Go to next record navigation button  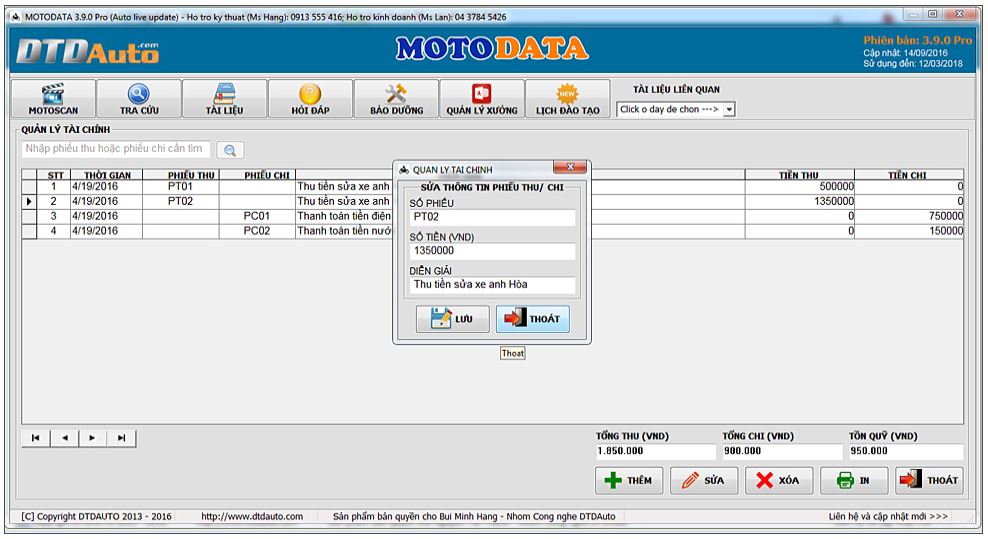click(93, 438)
